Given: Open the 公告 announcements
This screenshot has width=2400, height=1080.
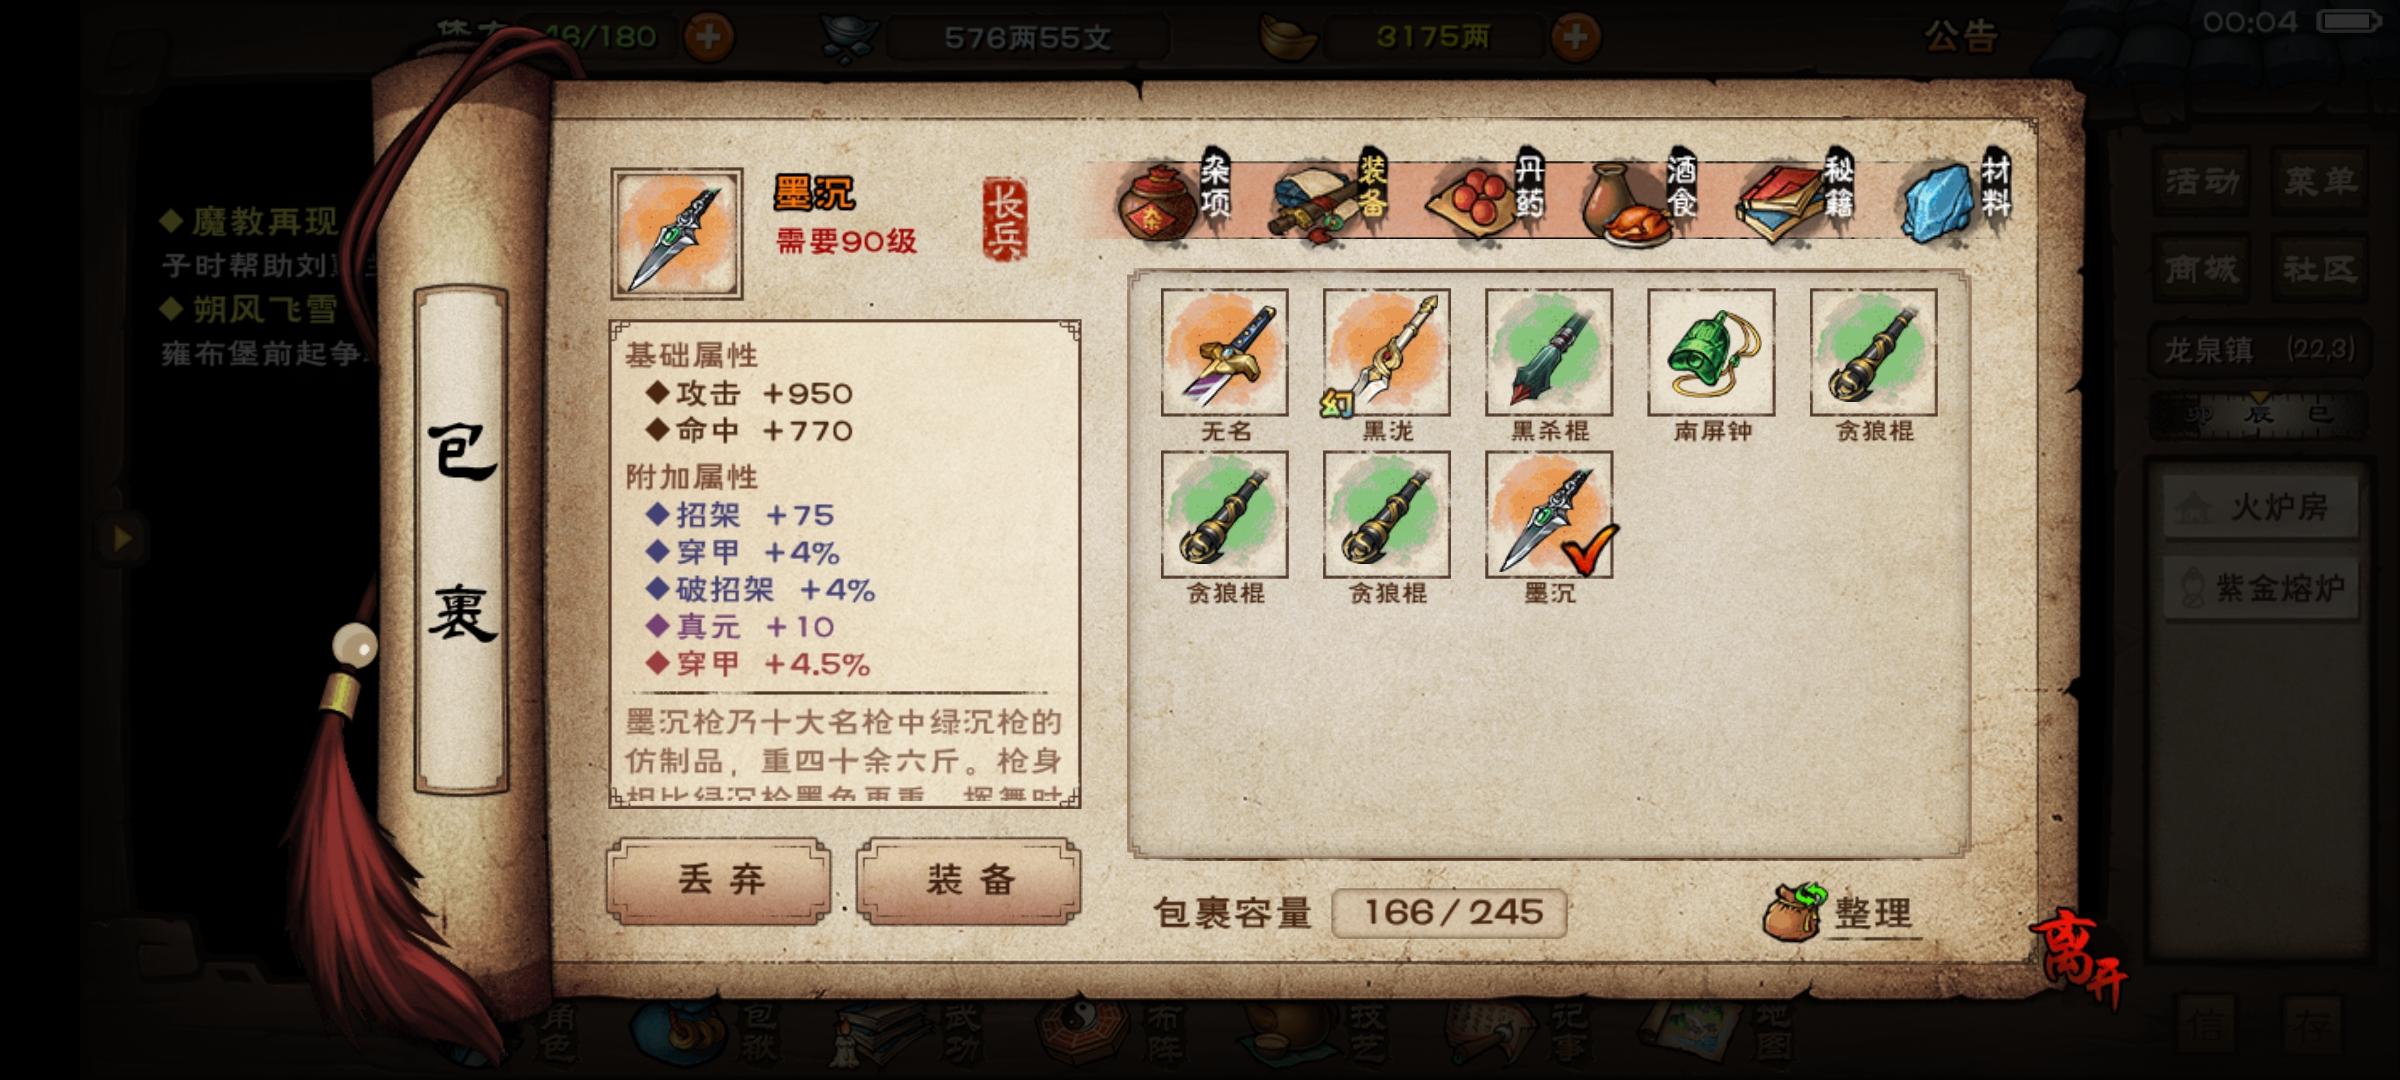Looking at the screenshot, I should 1961,37.
